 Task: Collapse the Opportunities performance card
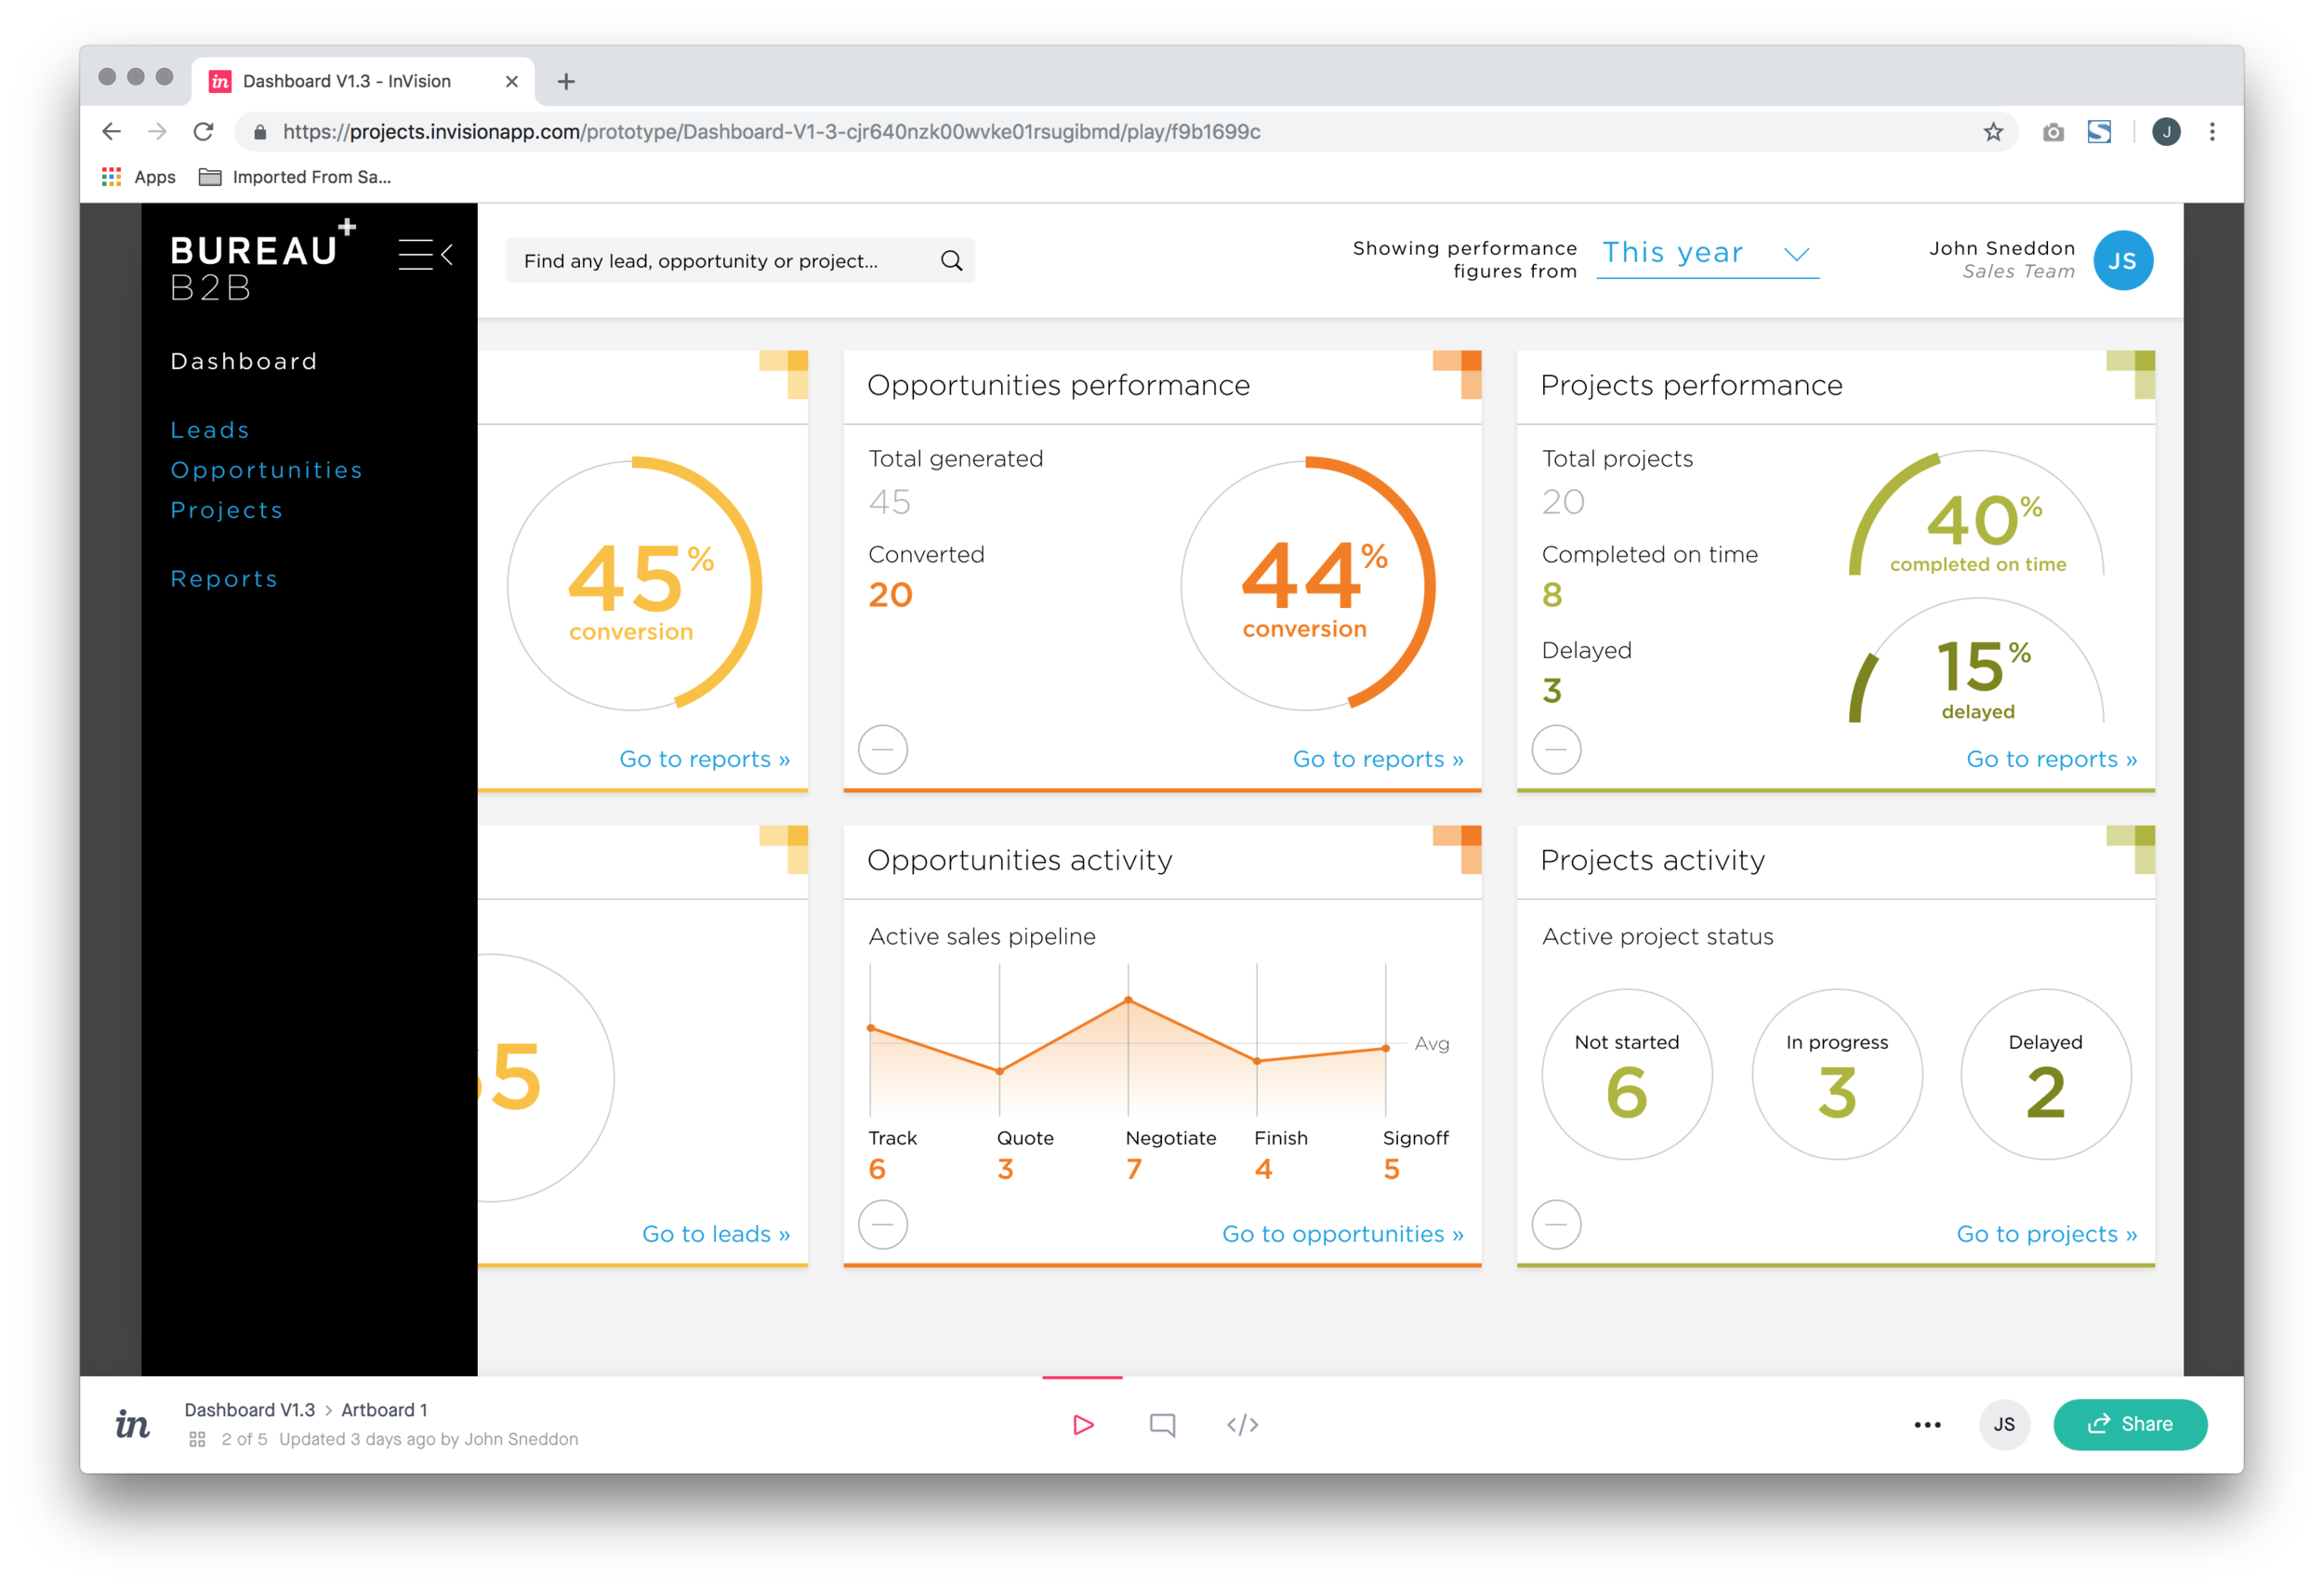[883, 750]
